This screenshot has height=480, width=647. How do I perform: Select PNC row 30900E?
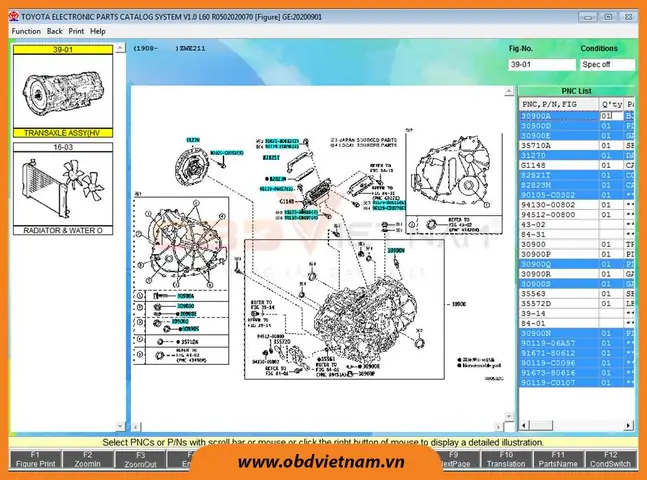tap(577, 136)
